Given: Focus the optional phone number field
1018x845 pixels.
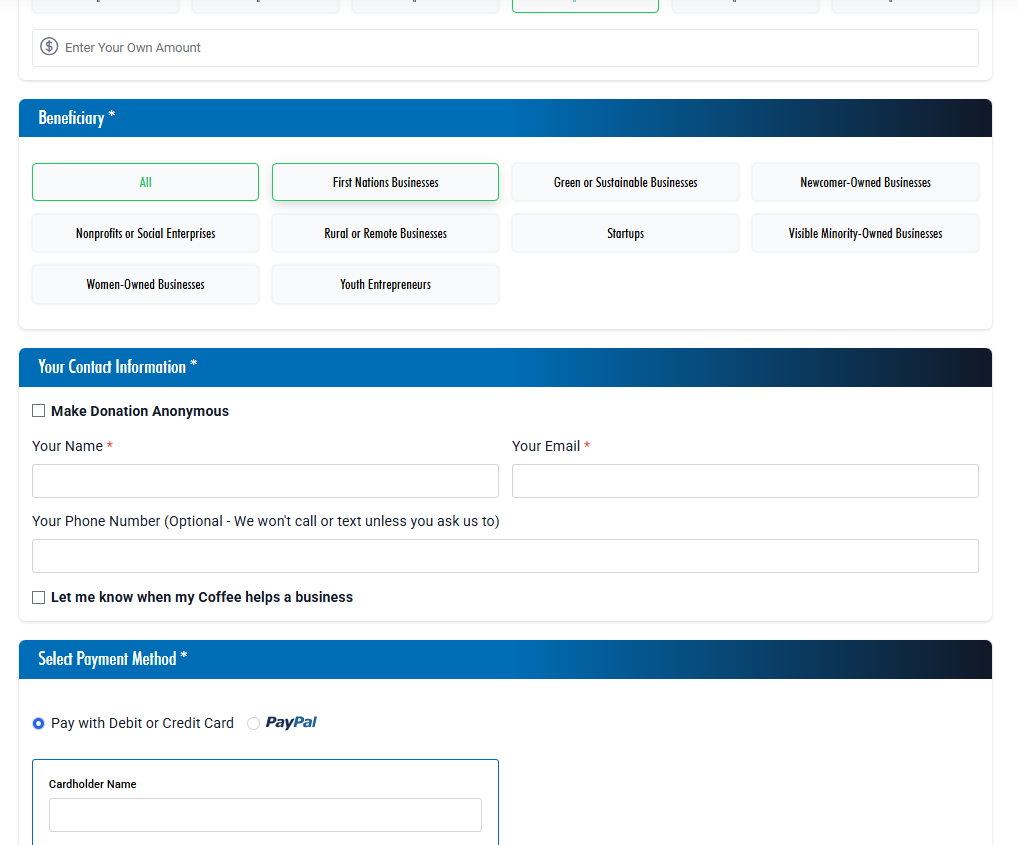Looking at the screenshot, I should [x=505, y=556].
